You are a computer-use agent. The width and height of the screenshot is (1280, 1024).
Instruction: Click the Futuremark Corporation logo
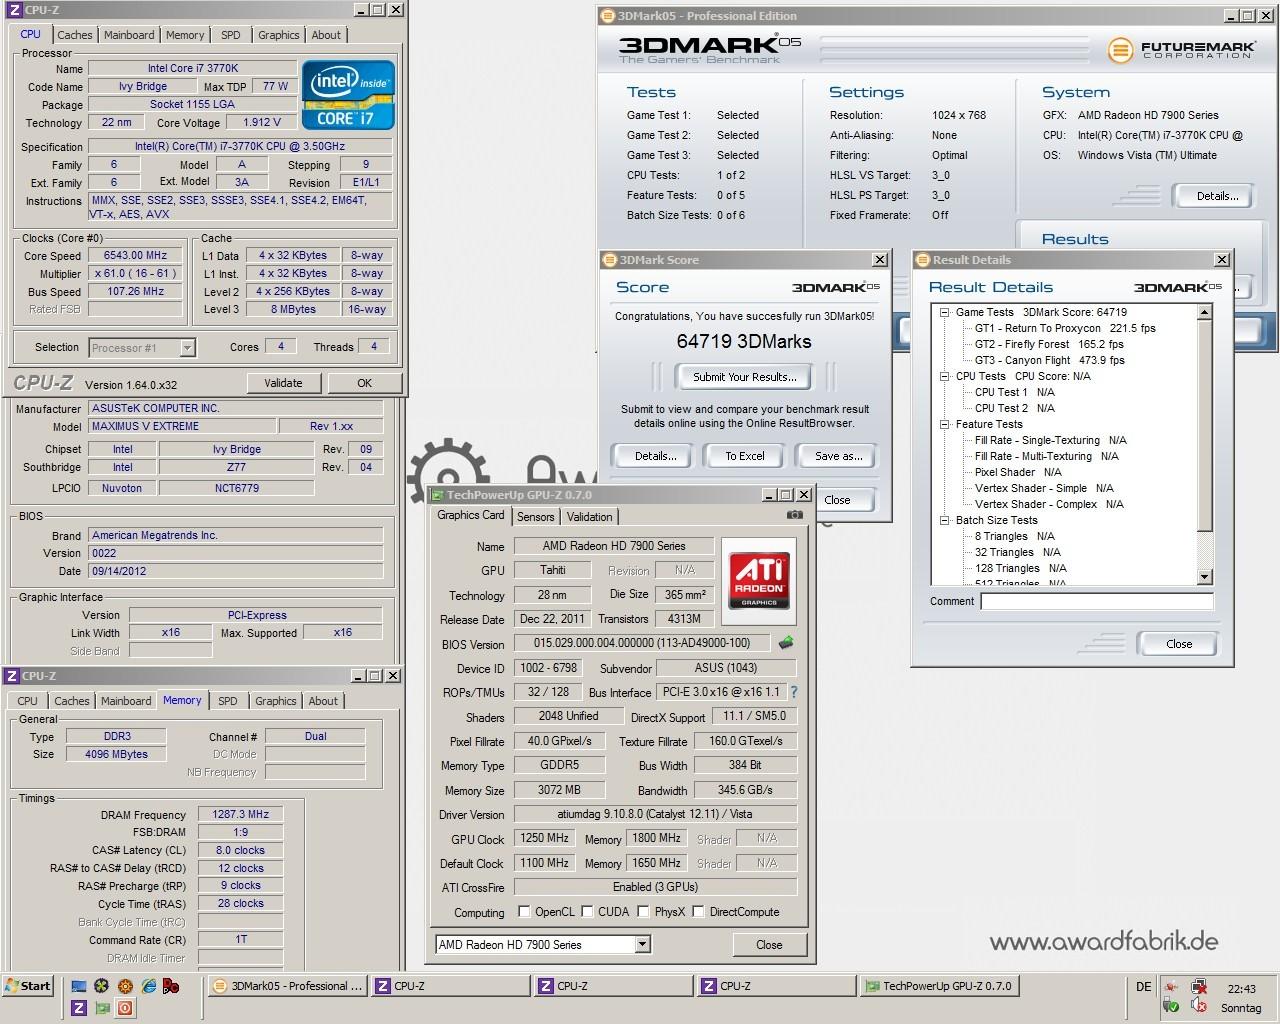[1181, 50]
